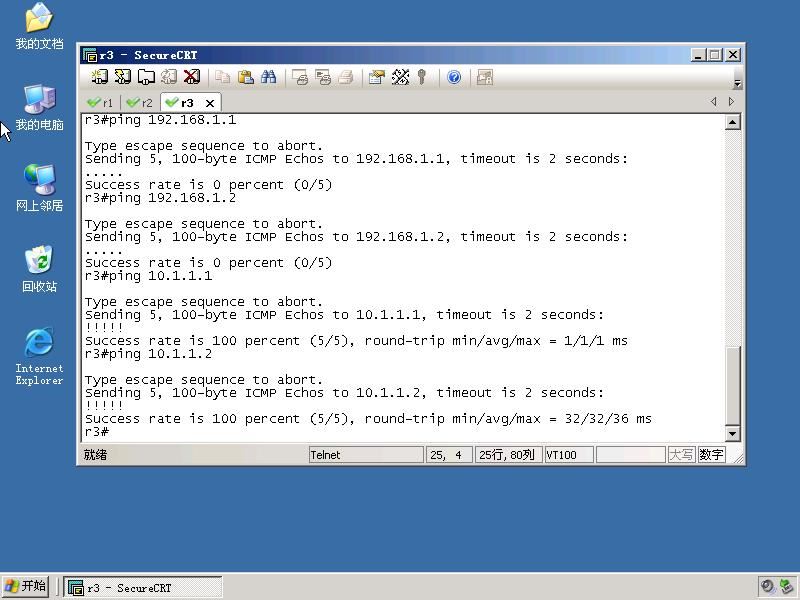Minimize the SecureCRT window
The height and width of the screenshot is (600, 800).
pyautogui.click(x=698, y=55)
